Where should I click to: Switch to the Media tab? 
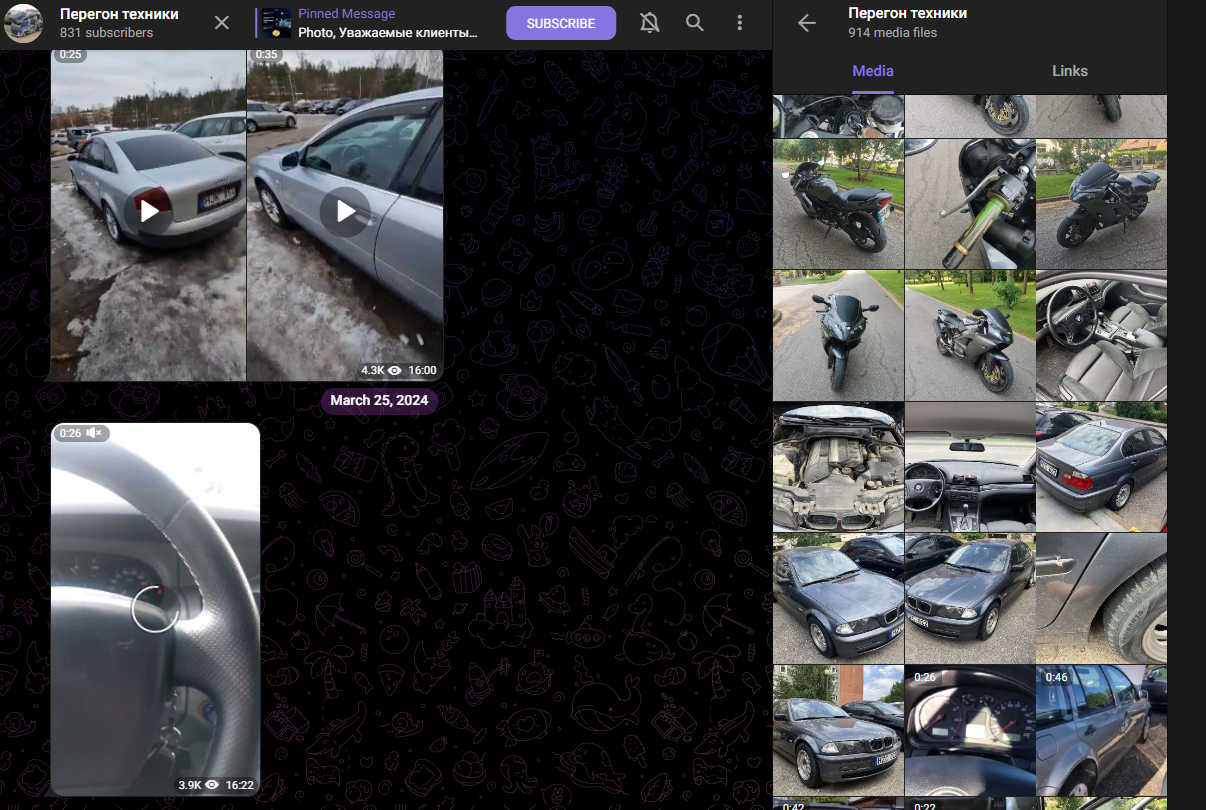click(873, 71)
